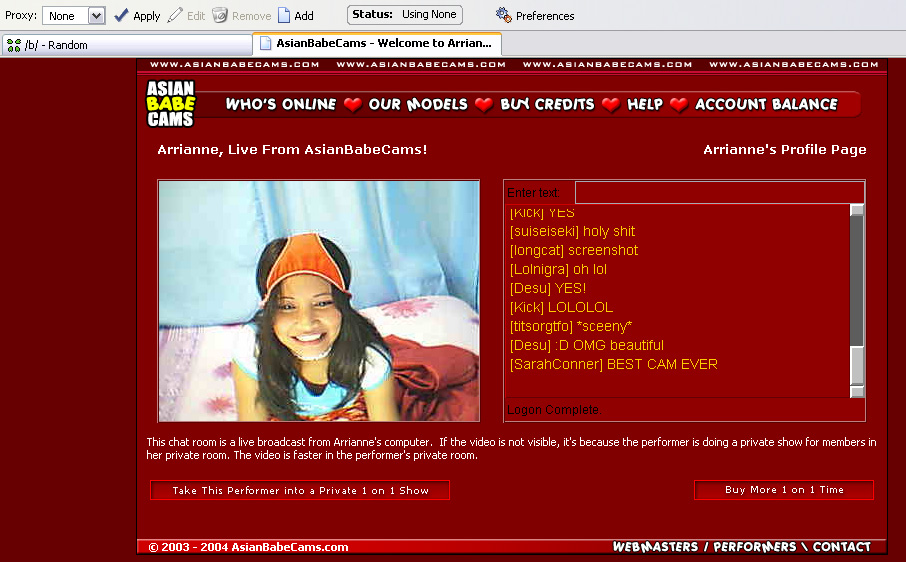Screen dimensions: 906x562
Task: Click the chat scrollbar thumb
Action: coord(857,366)
